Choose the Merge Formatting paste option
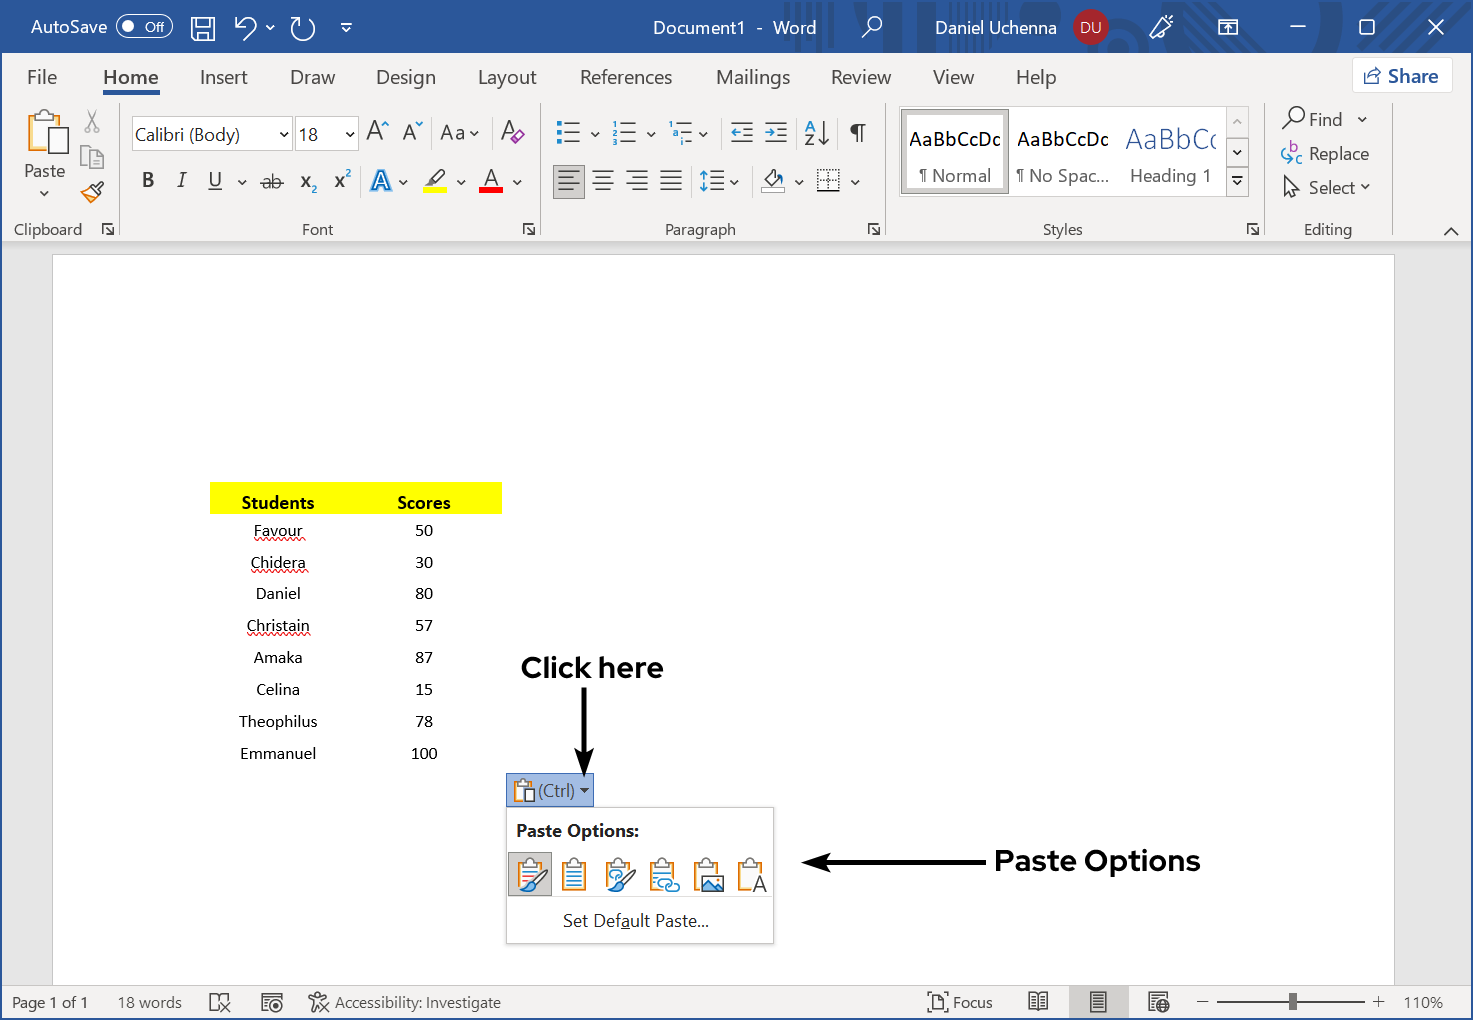1473x1020 pixels. pyautogui.click(x=574, y=873)
